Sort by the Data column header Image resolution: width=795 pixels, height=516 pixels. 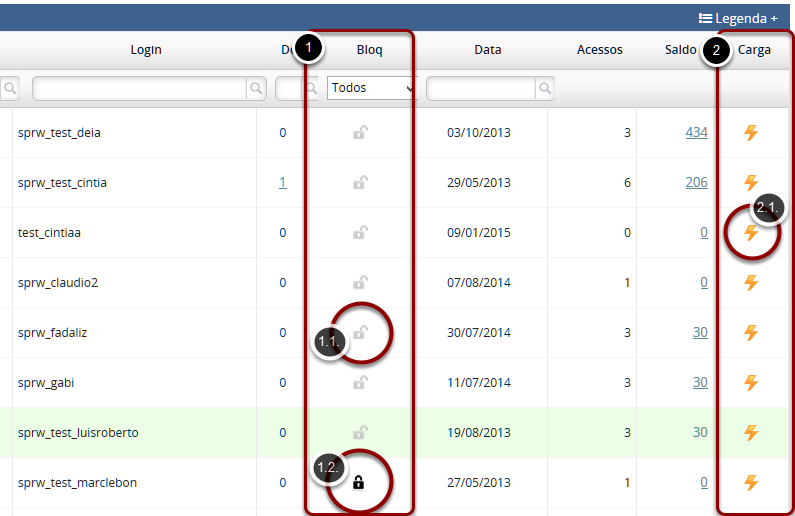[488, 50]
